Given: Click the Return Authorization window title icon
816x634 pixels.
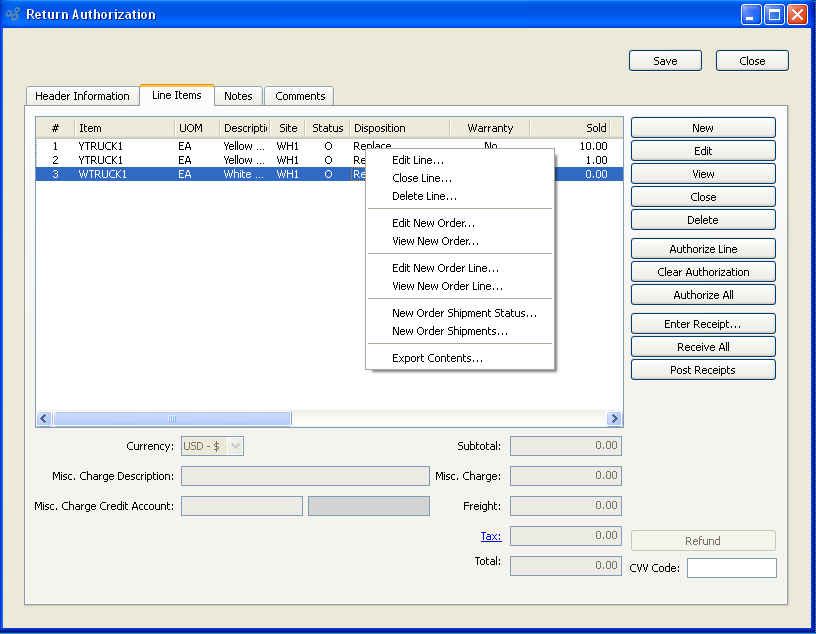Looking at the screenshot, I should tap(13, 15).
